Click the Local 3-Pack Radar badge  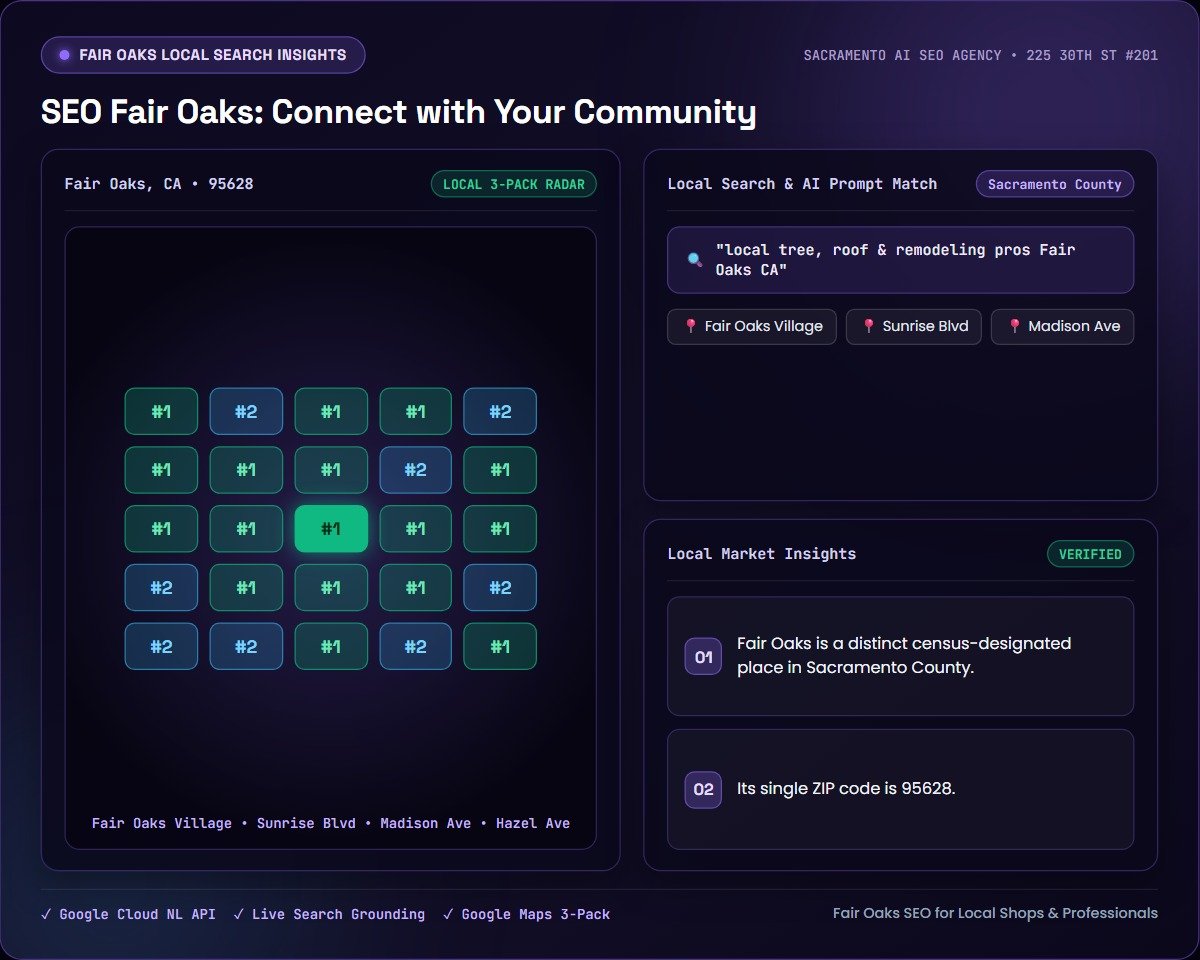(514, 184)
